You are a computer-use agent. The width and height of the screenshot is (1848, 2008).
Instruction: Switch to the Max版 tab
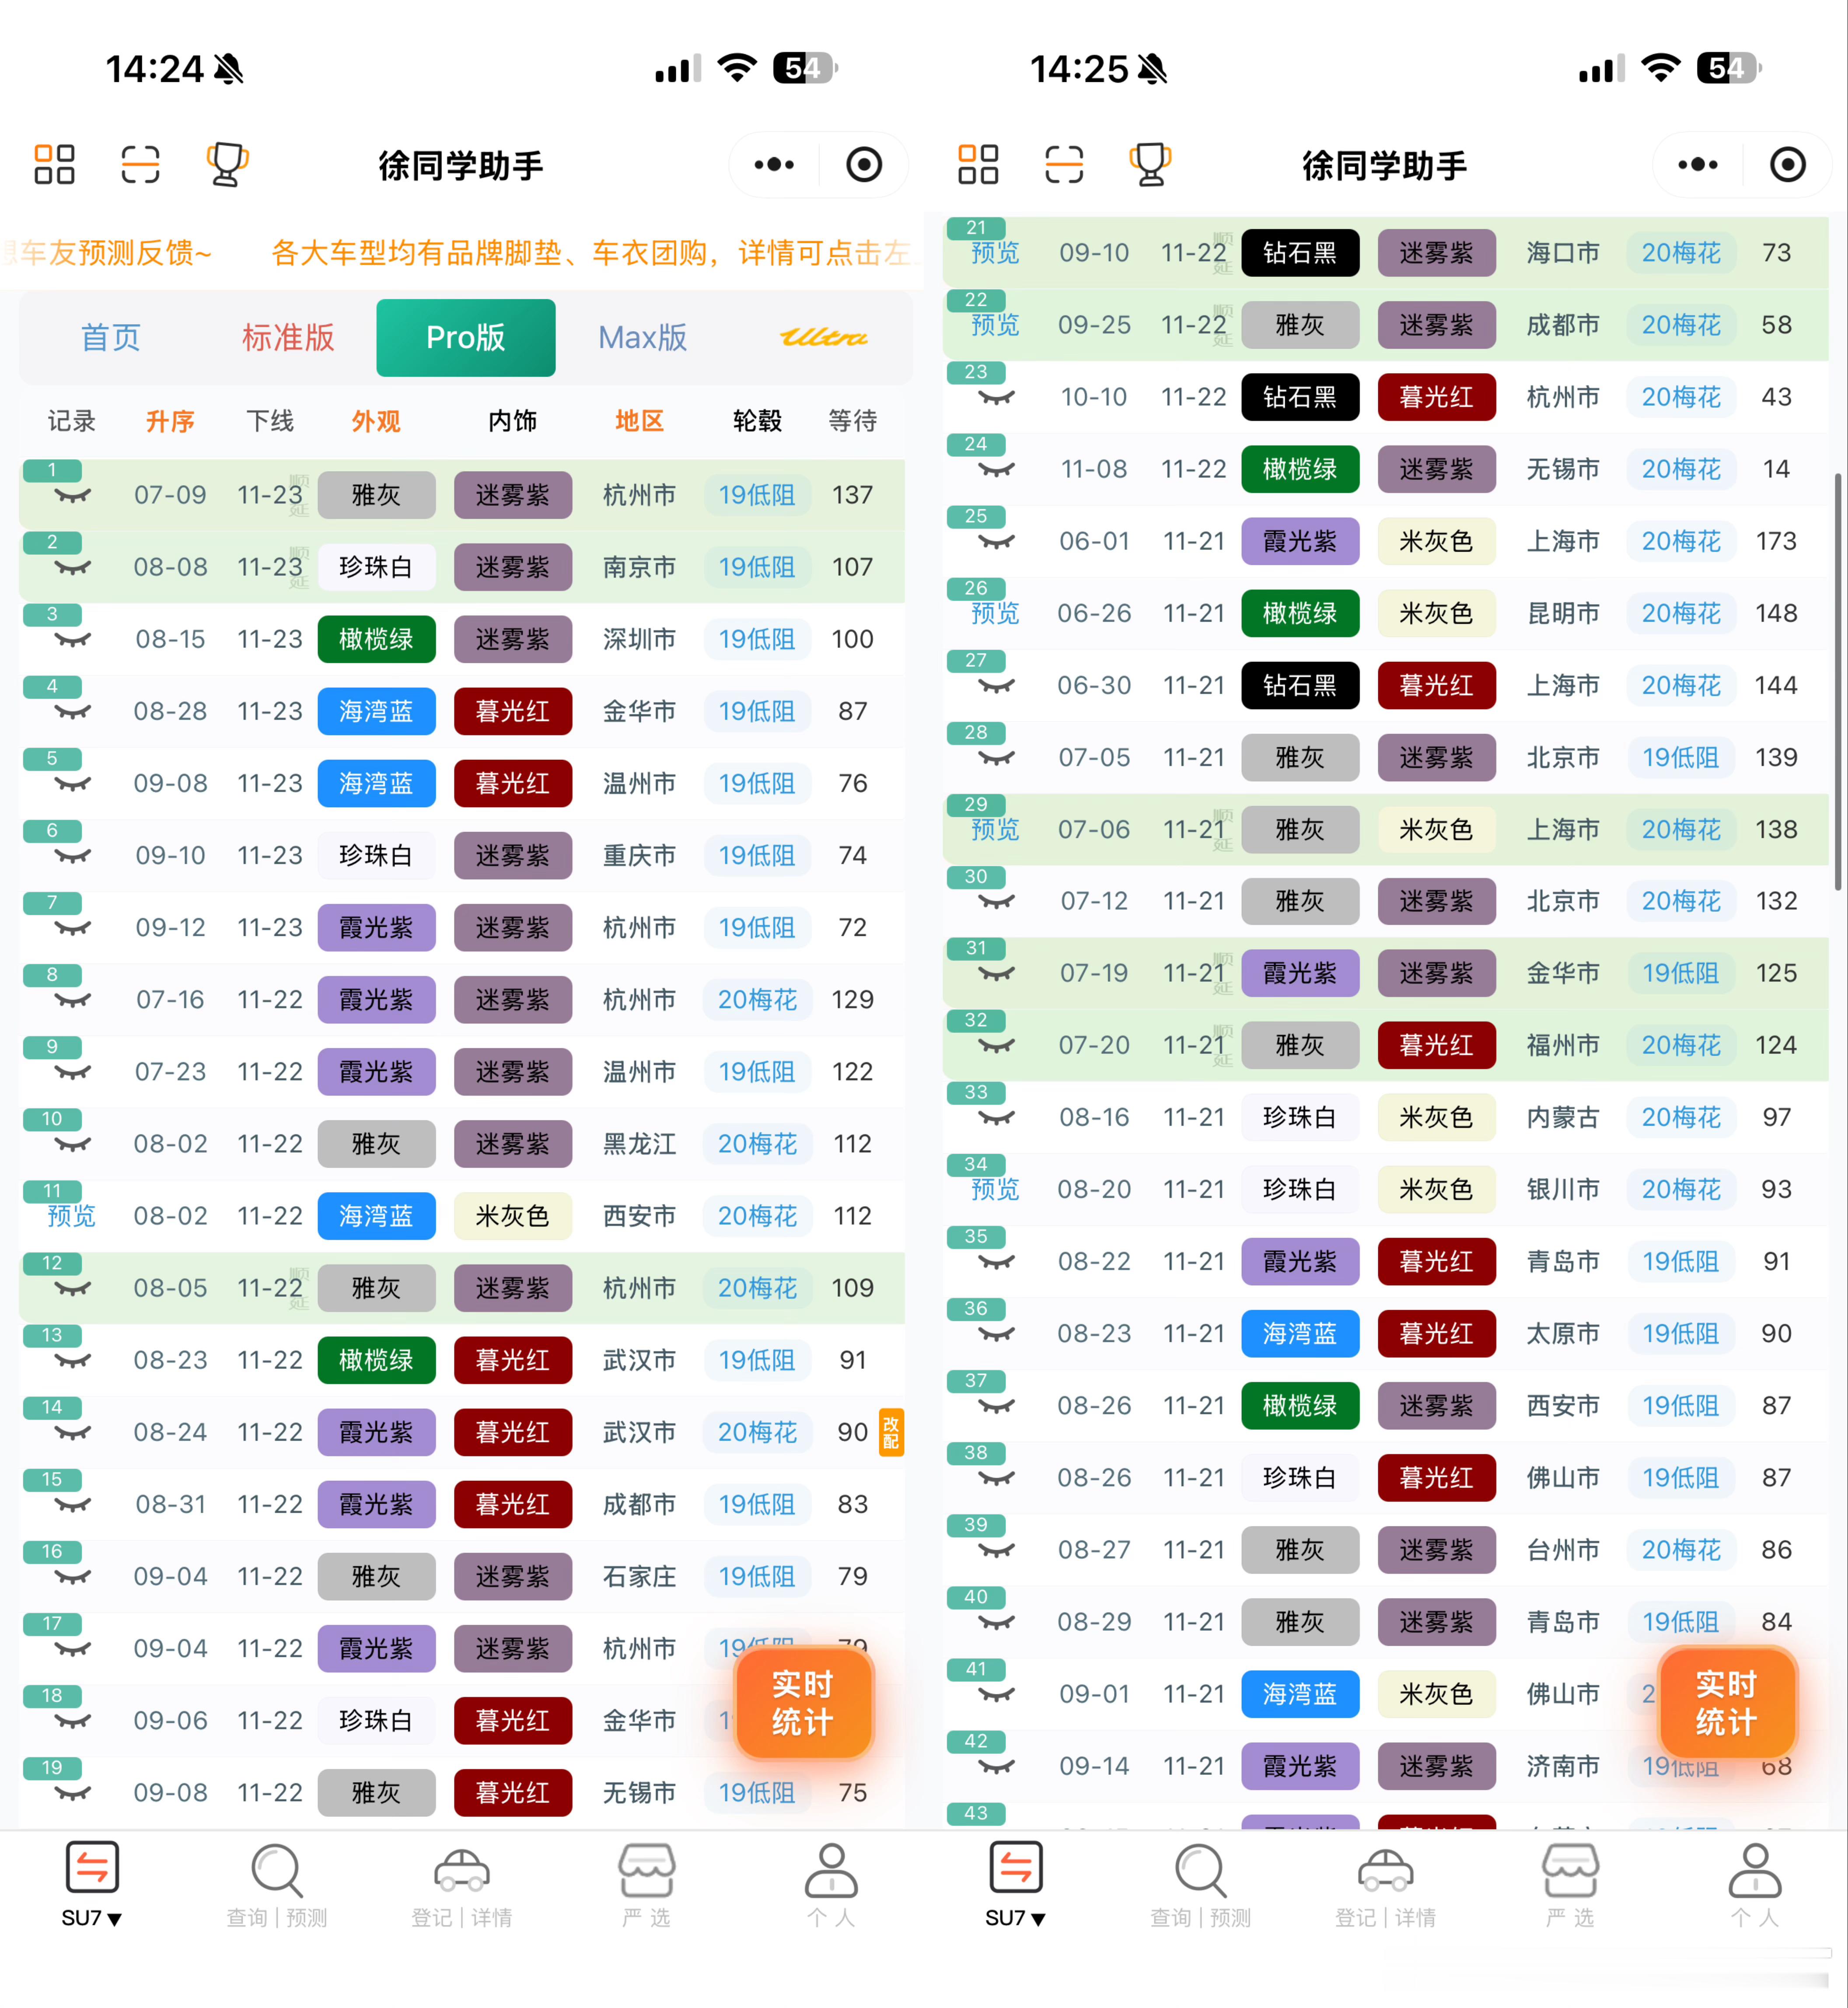point(642,338)
